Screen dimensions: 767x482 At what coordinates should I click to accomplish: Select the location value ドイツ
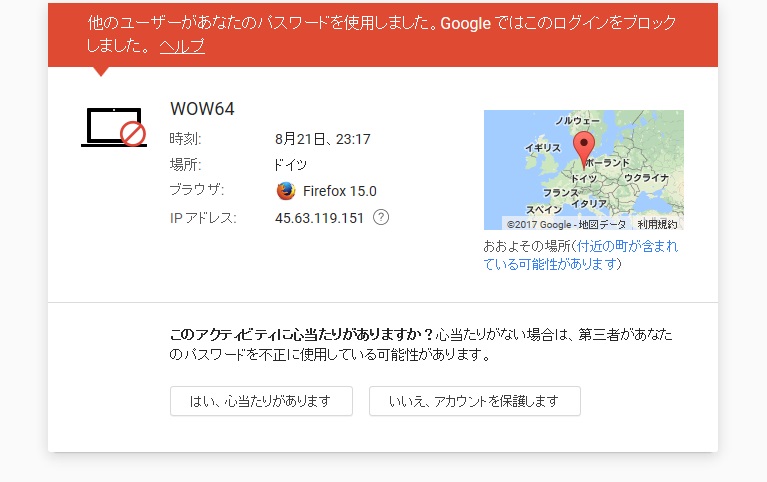tap(291, 164)
